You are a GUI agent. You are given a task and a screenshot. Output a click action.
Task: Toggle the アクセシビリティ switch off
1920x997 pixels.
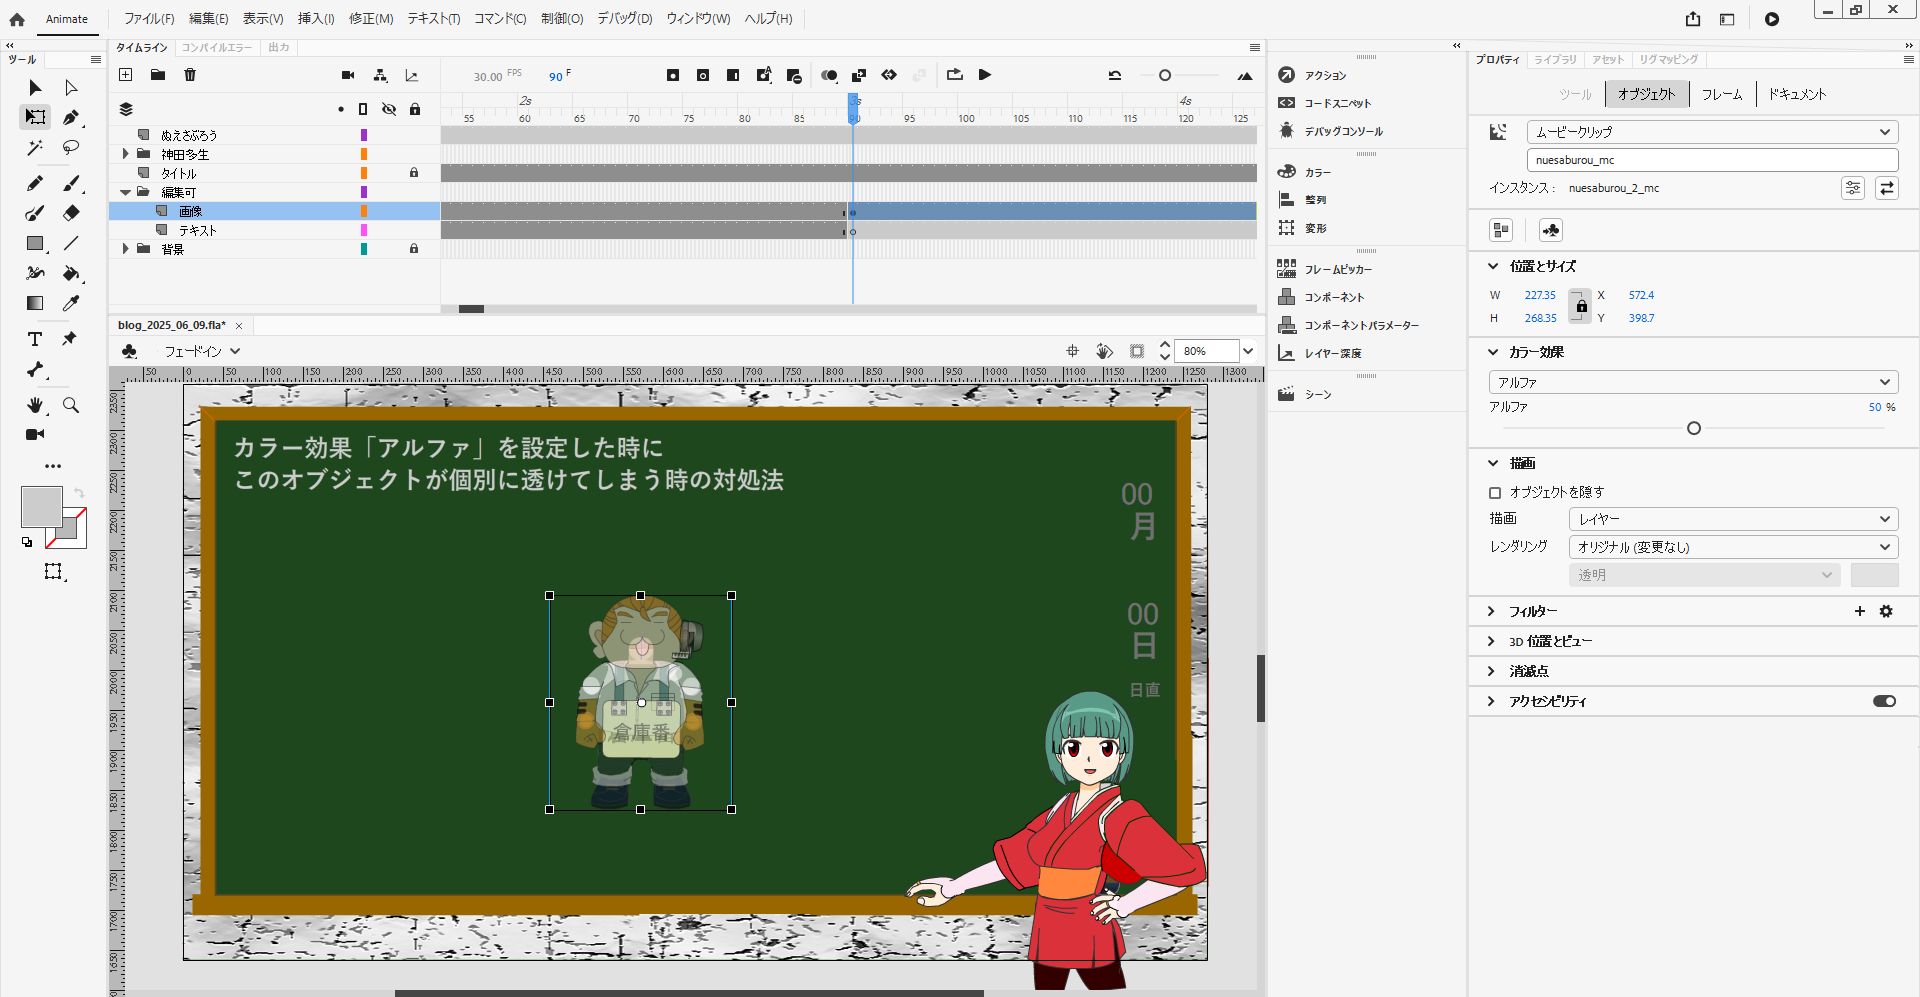pyautogui.click(x=1884, y=701)
